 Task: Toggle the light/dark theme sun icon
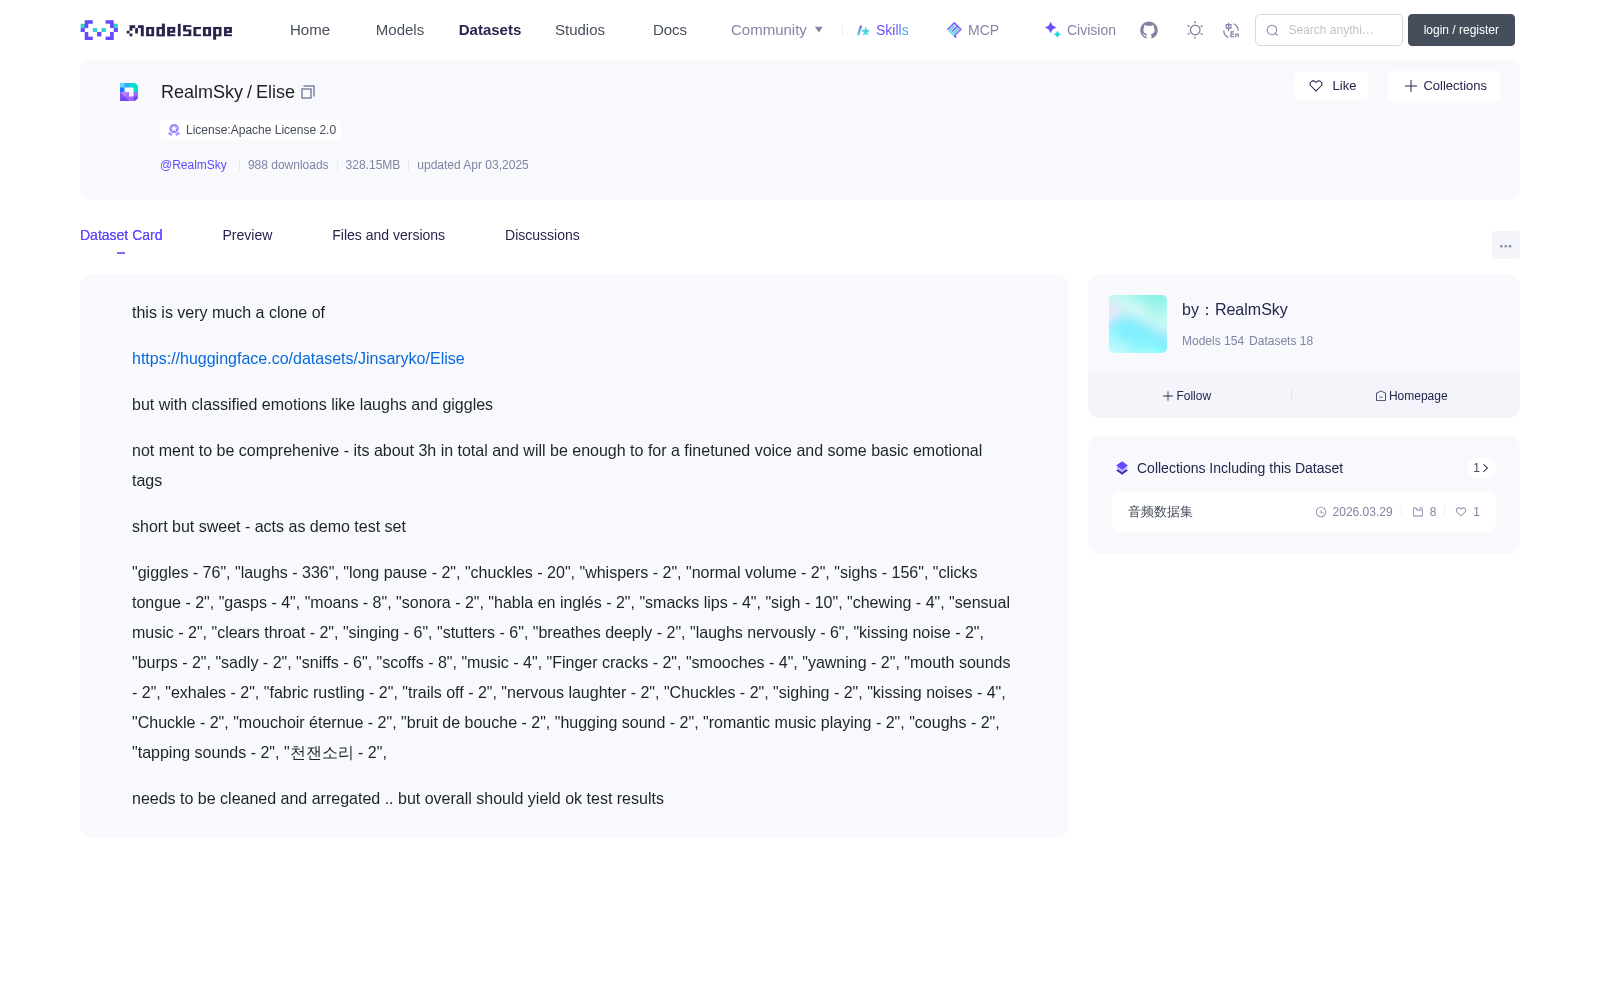(1195, 30)
